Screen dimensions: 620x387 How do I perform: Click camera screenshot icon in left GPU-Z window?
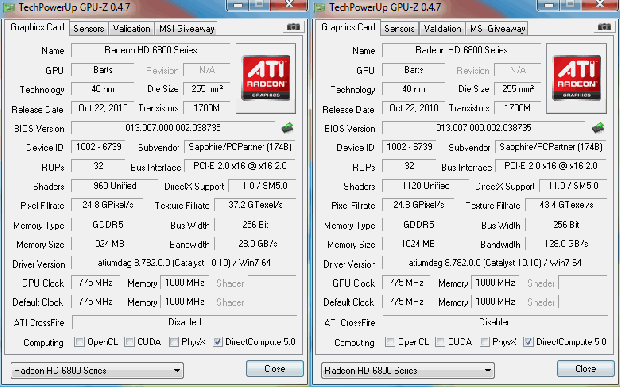pos(293,27)
